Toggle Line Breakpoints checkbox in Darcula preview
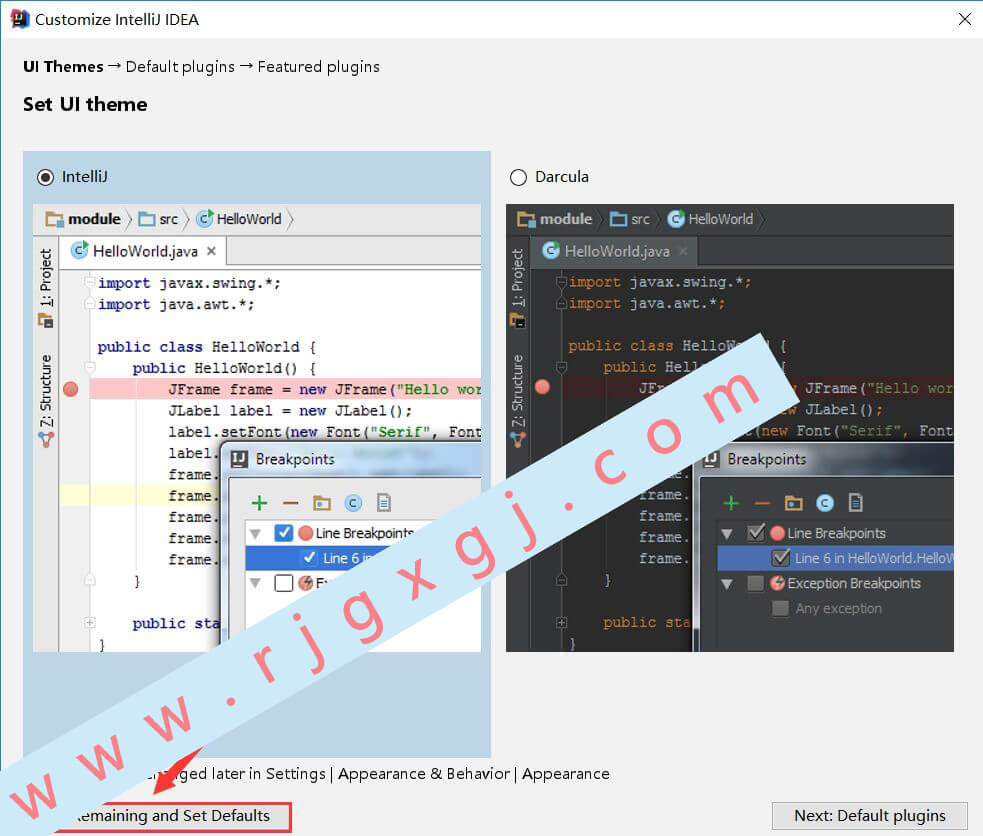The image size is (983, 836). [x=755, y=533]
